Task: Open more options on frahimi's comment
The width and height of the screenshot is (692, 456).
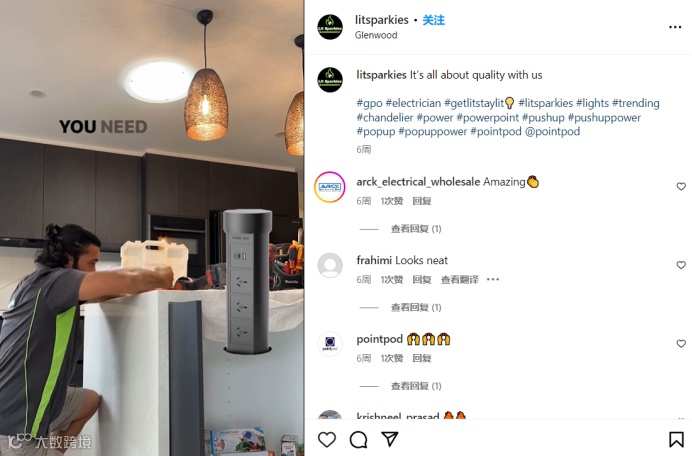Action: [493, 279]
